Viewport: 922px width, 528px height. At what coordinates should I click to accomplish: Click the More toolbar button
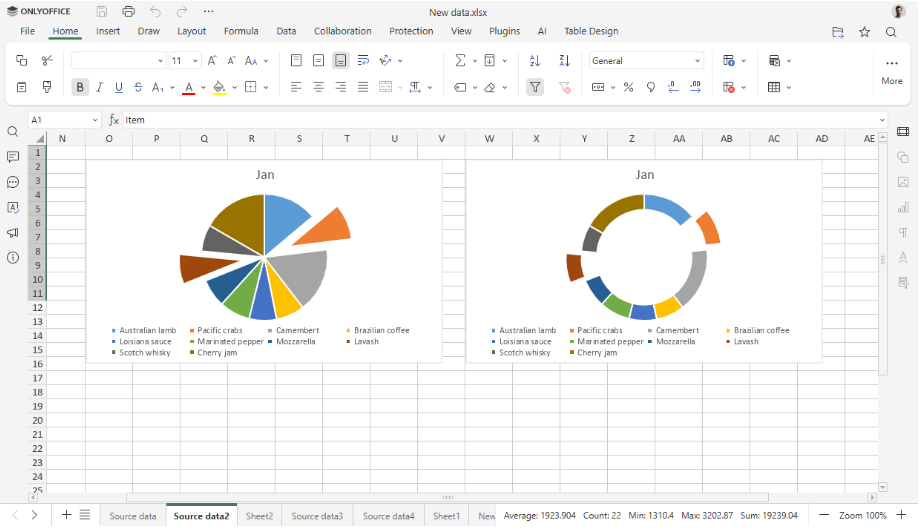tap(891, 72)
